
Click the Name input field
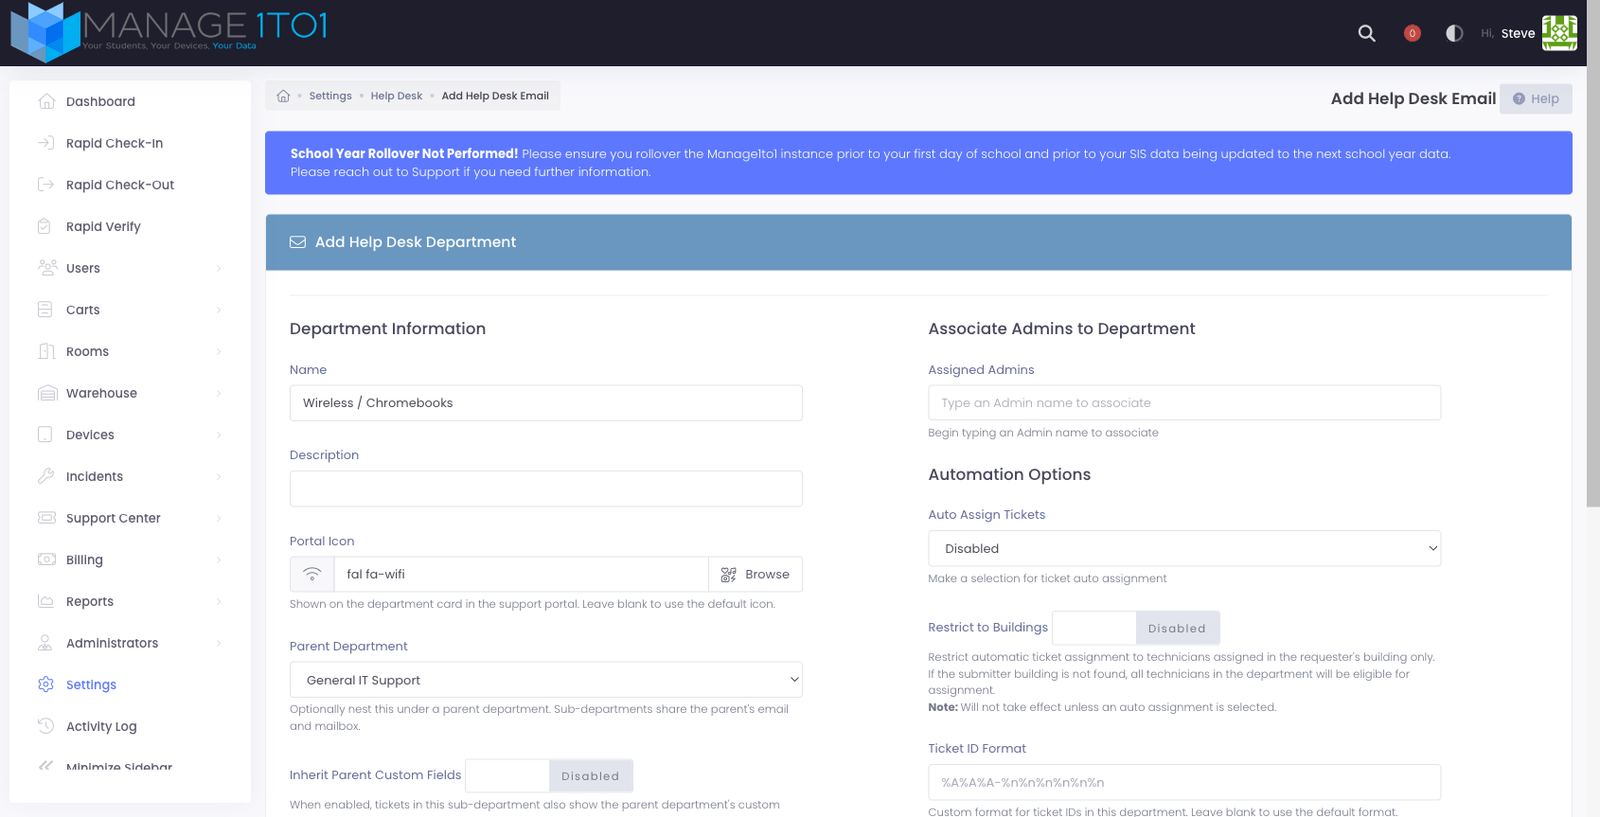click(x=546, y=403)
